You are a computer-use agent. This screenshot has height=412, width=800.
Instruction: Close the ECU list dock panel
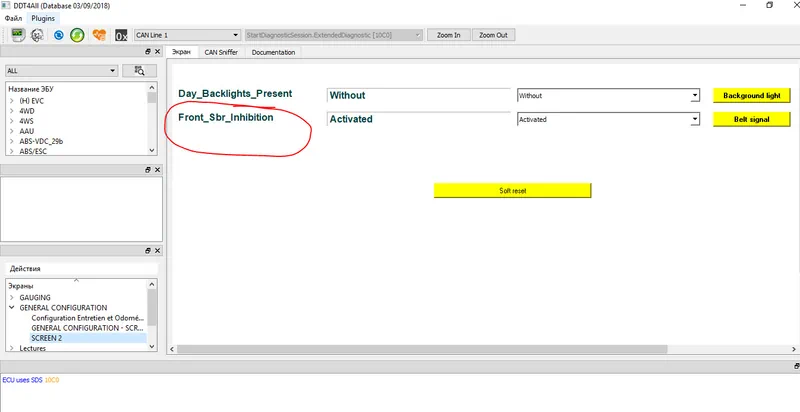pos(157,52)
